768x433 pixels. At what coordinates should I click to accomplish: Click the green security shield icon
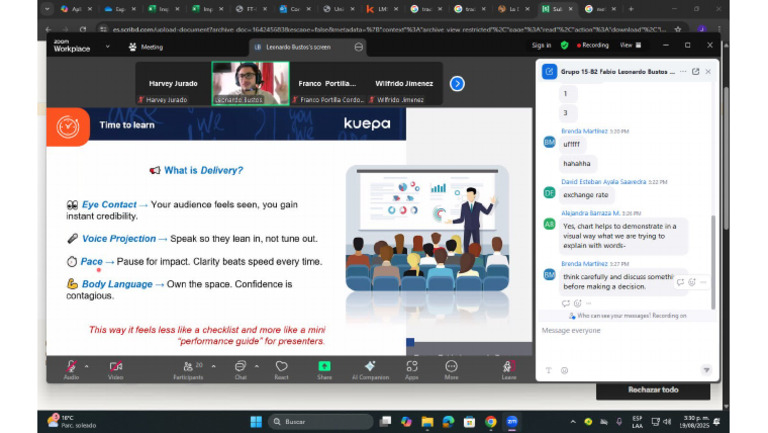click(564, 45)
